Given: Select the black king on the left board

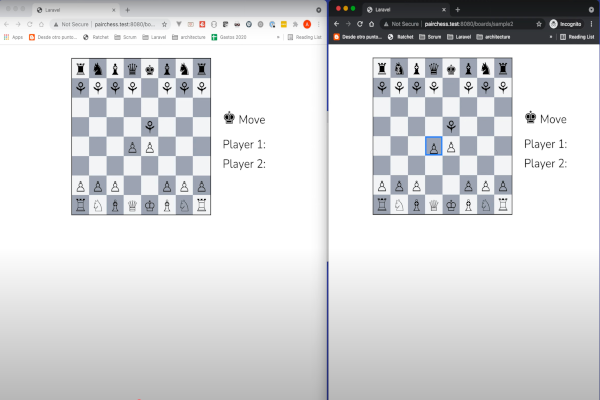Looking at the screenshot, I should [150, 69].
